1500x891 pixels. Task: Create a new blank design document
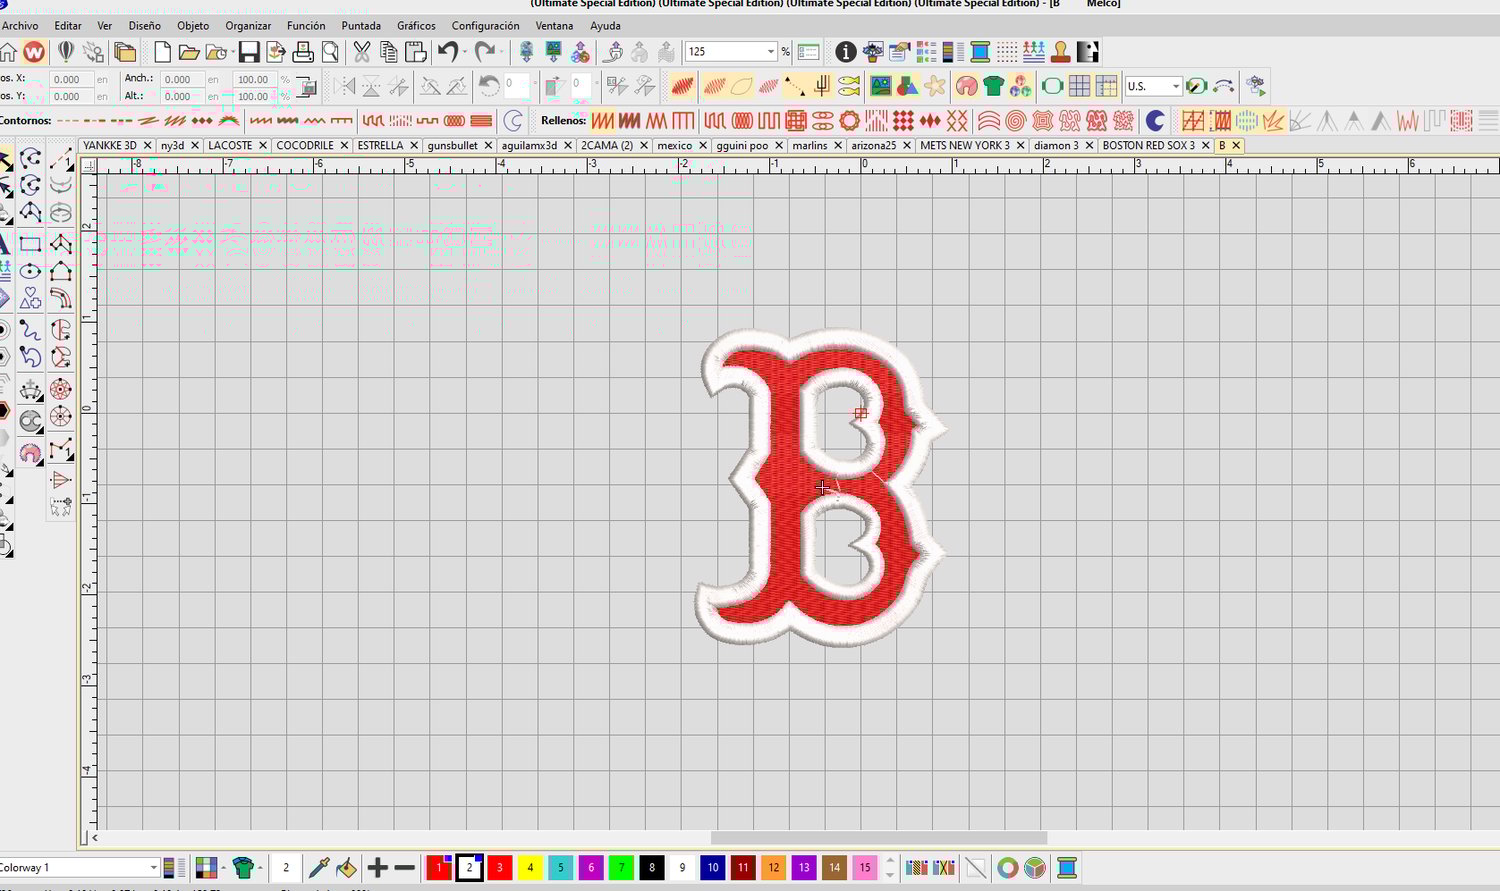tap(162, 52)
